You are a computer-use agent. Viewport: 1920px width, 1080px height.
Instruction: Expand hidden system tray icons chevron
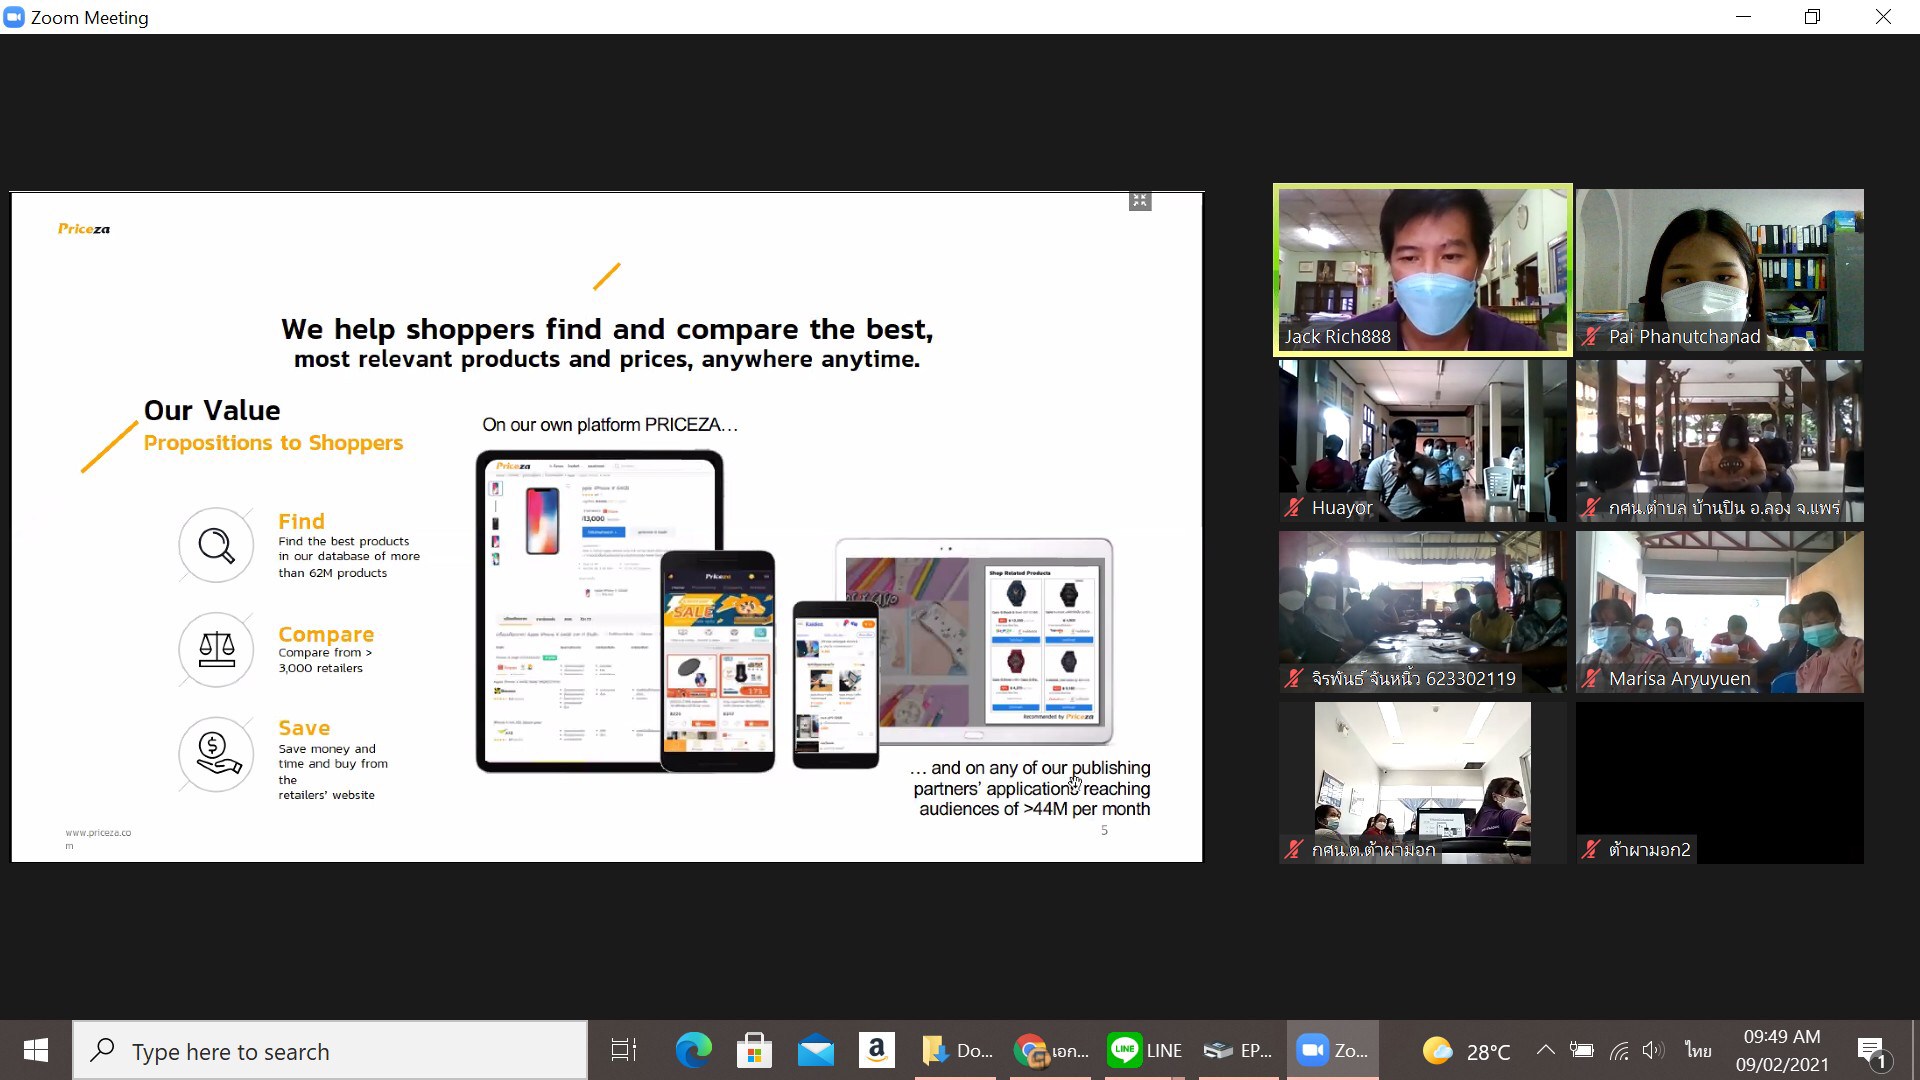point(1545,1050)
